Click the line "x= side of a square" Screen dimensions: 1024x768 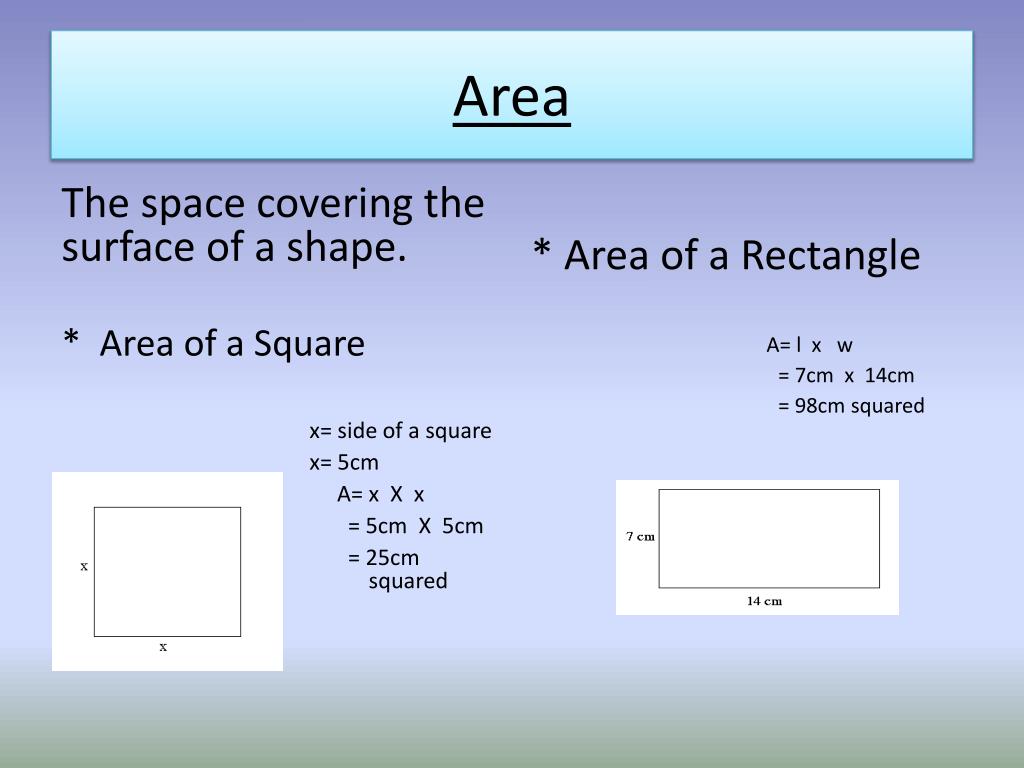pyautogui.click(x=400, y=431)
